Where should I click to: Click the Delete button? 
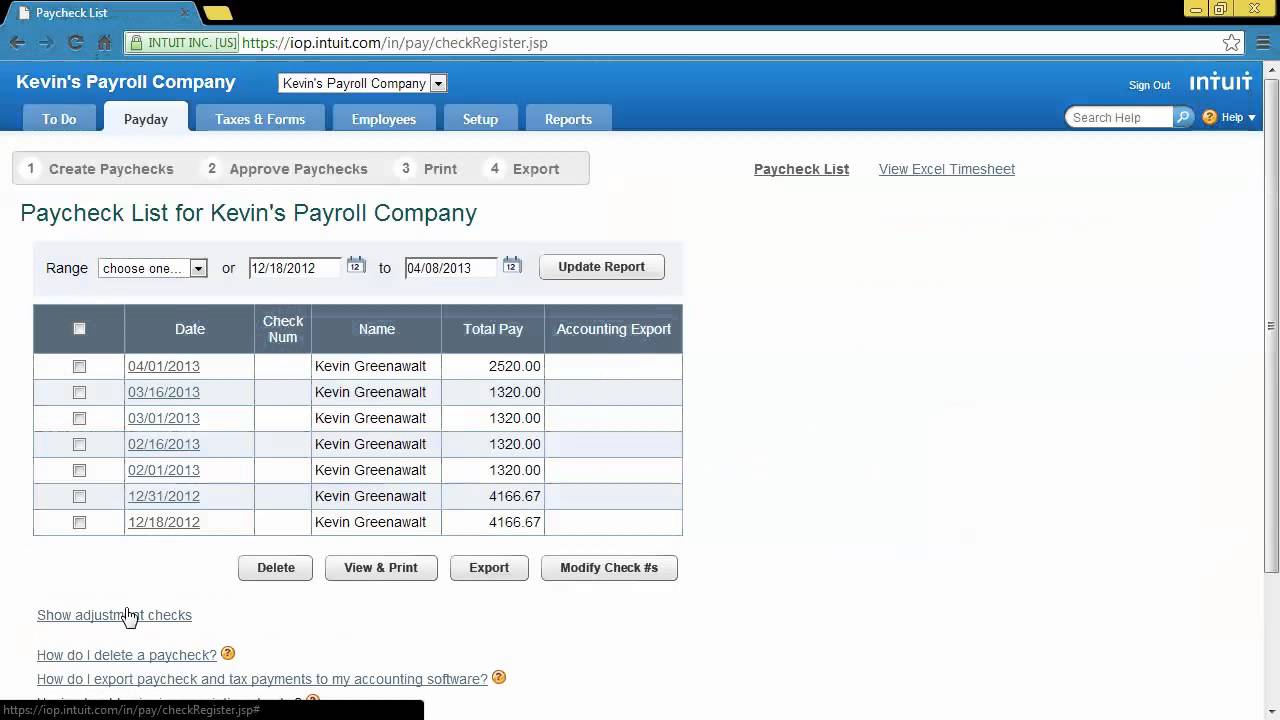click(x=276, y=568)
